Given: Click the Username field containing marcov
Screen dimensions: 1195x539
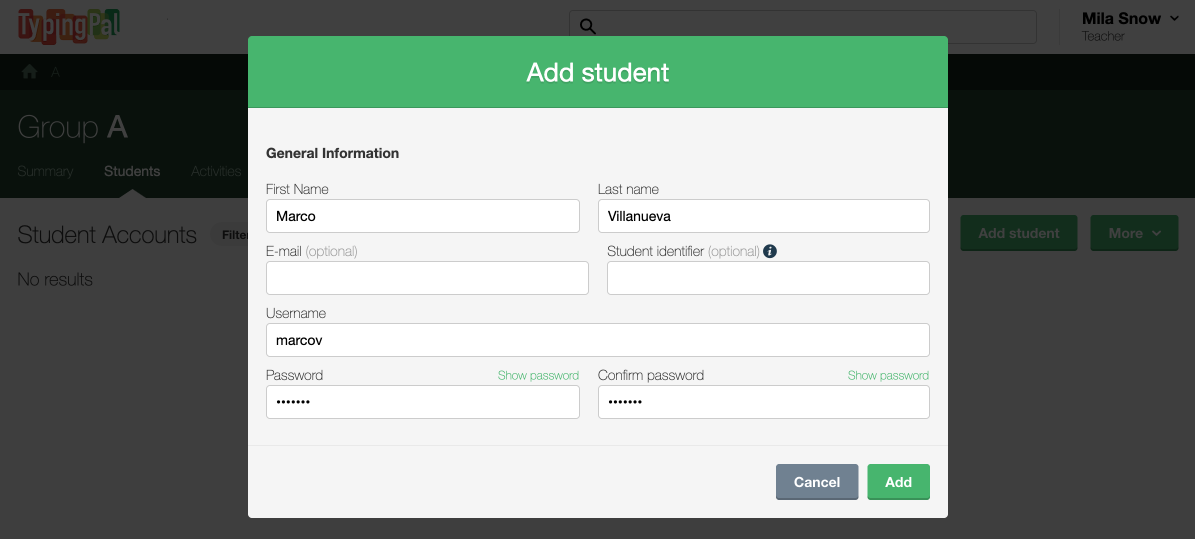Looking at the screenshot, I should tap(597, 340).
